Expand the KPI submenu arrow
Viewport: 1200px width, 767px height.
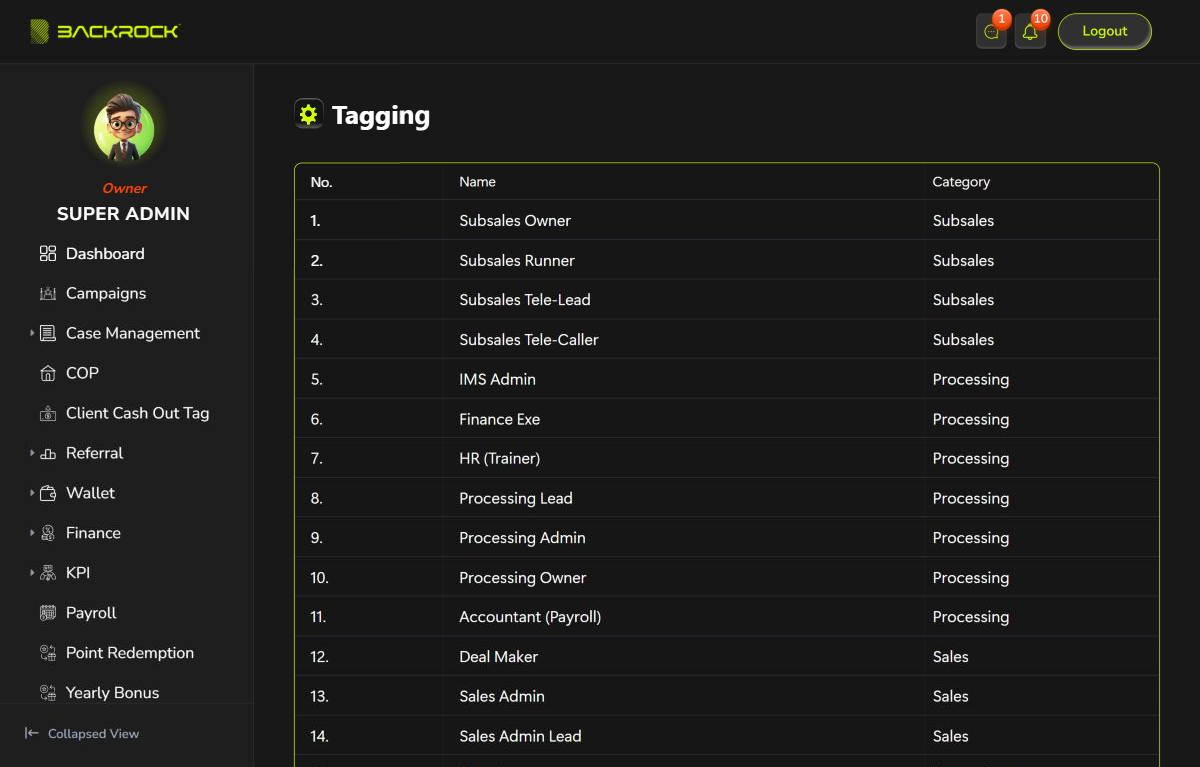(32, 573)
